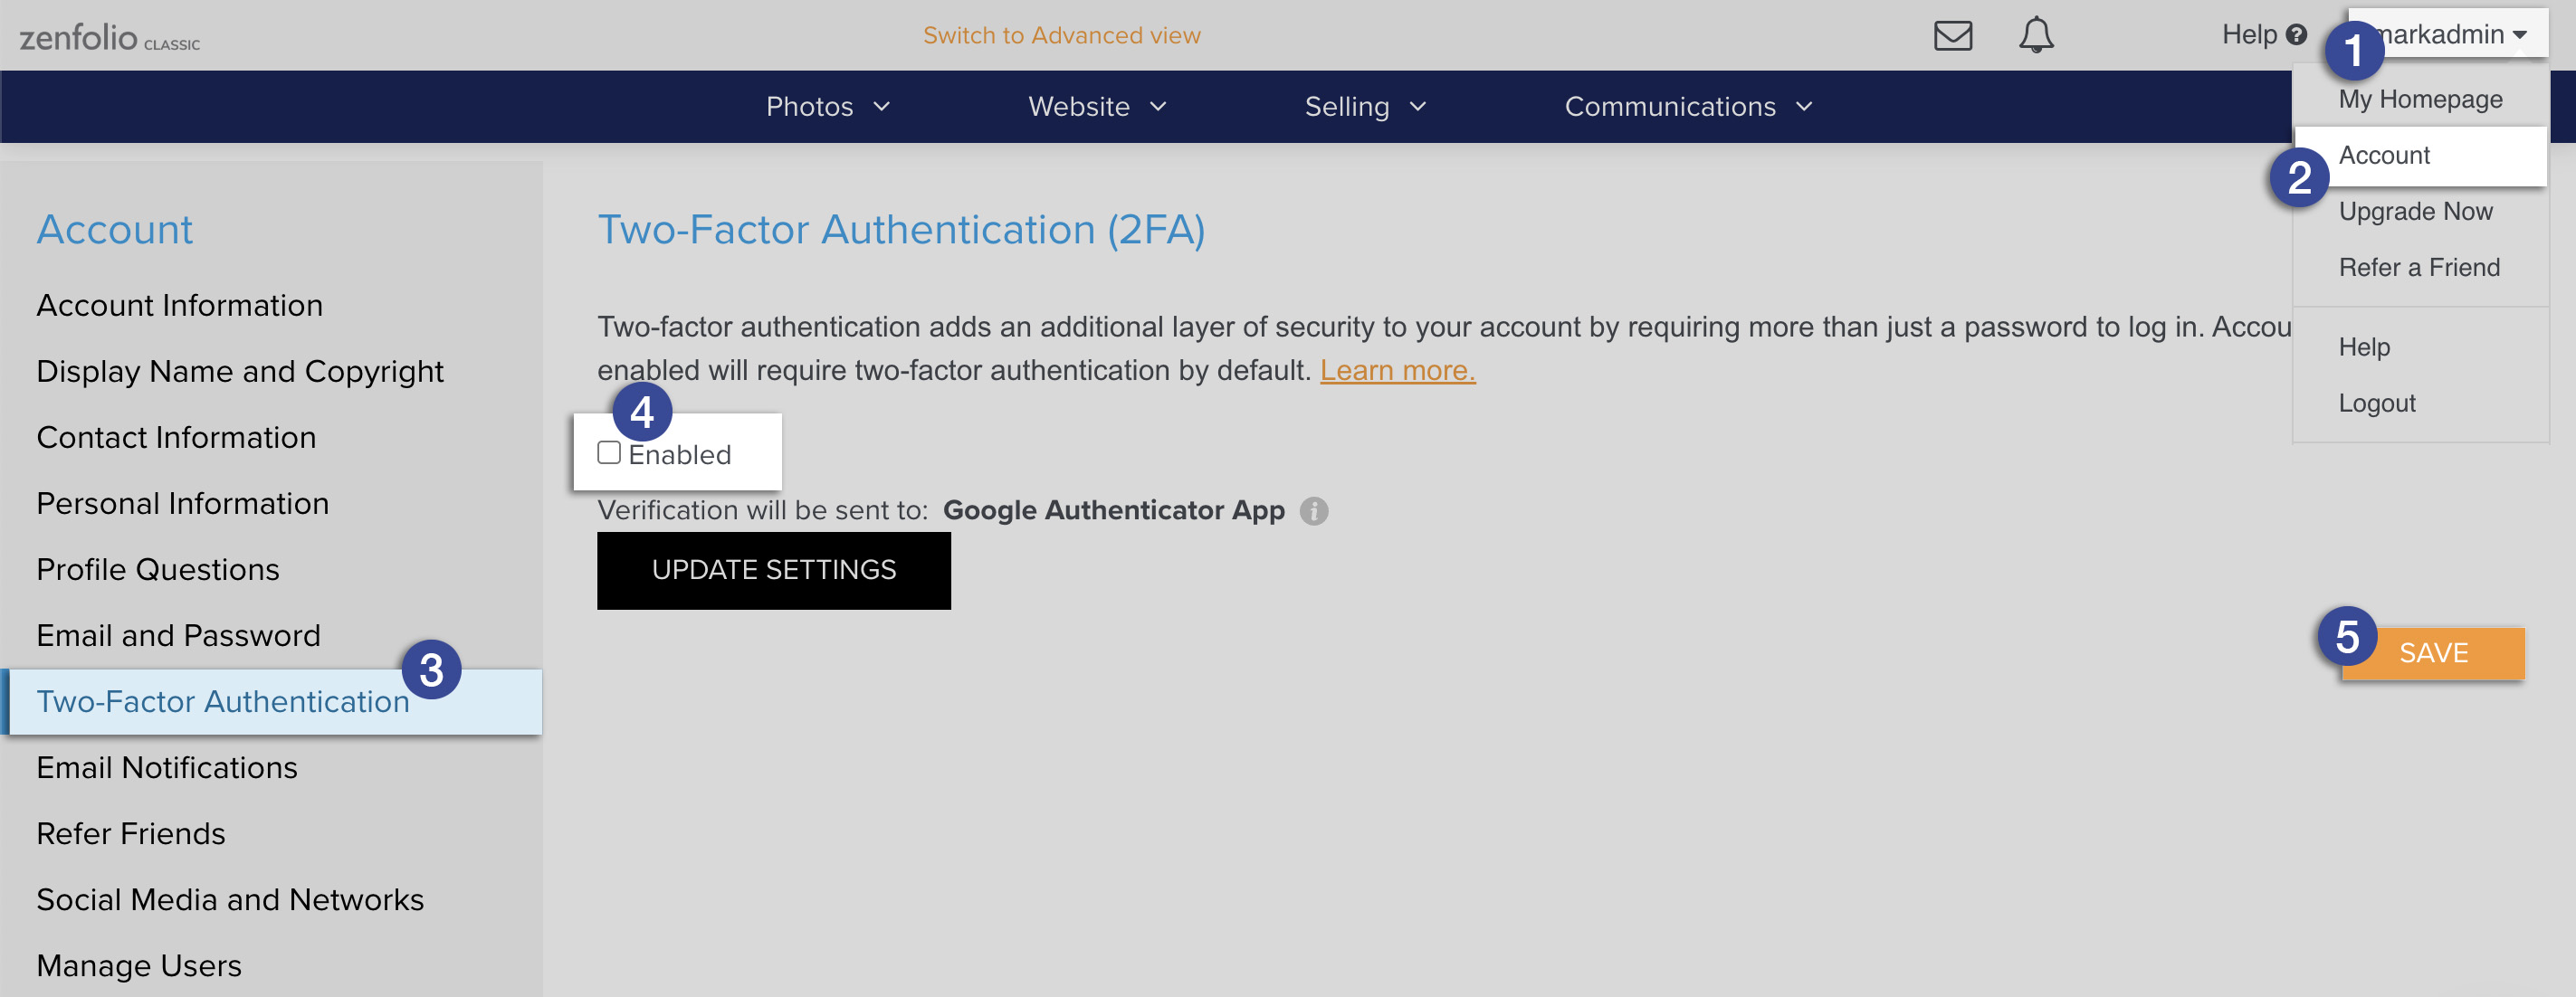Click Logout in the account menu
Image resolution: width=2576 pixels, height=997 pixels.
pyautogui.click(x=2377, y=402)
